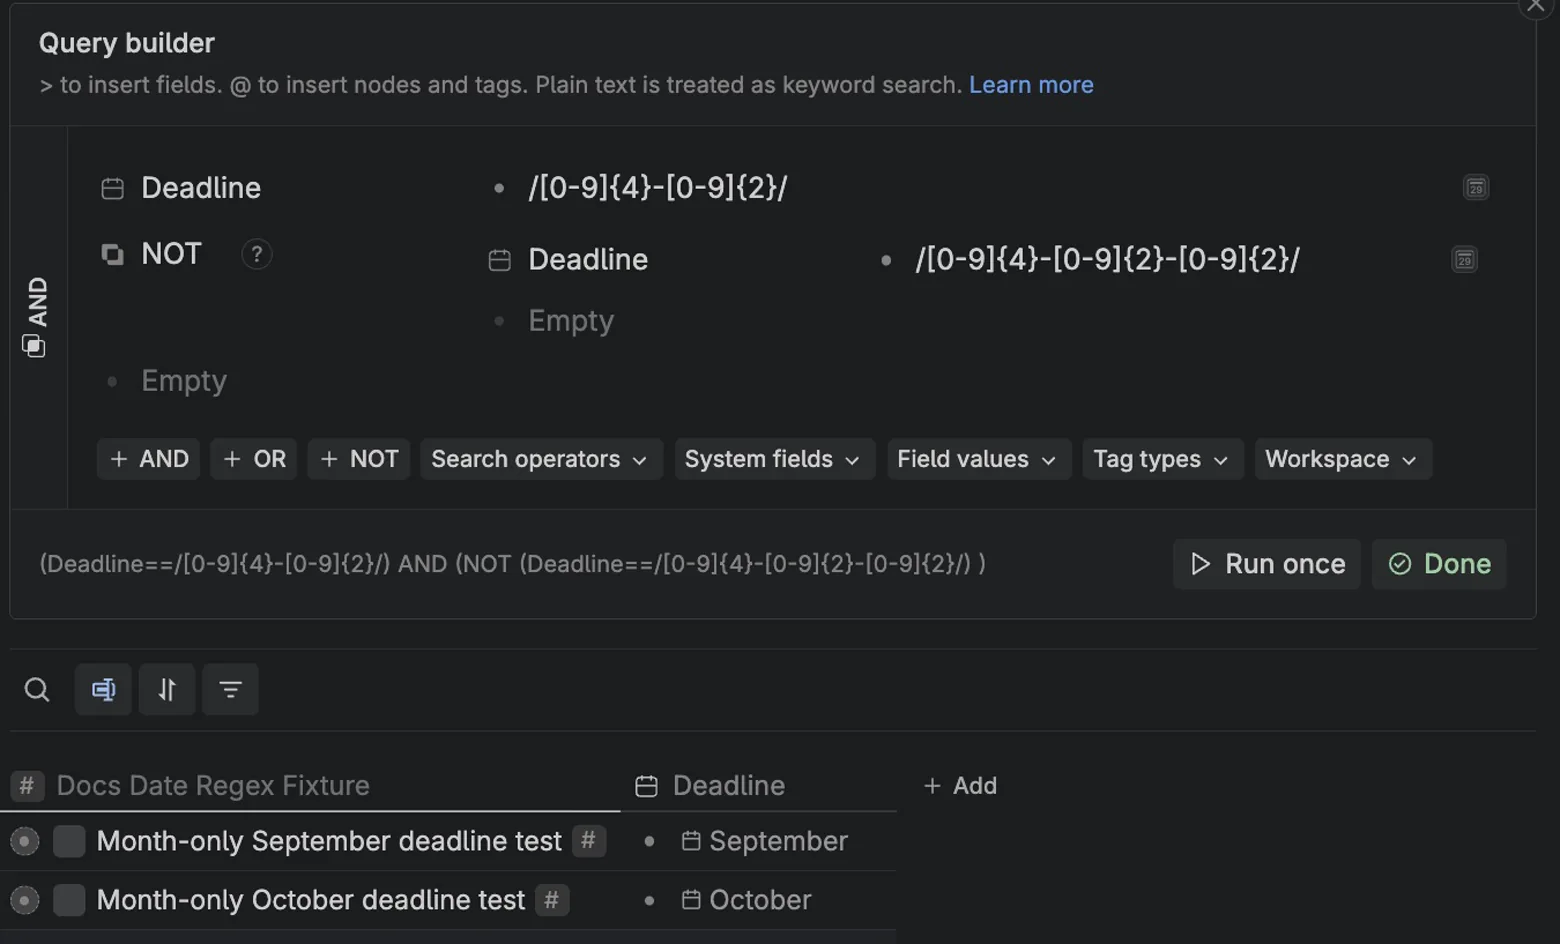Close the Query builder panel

tap(1536, 6)
